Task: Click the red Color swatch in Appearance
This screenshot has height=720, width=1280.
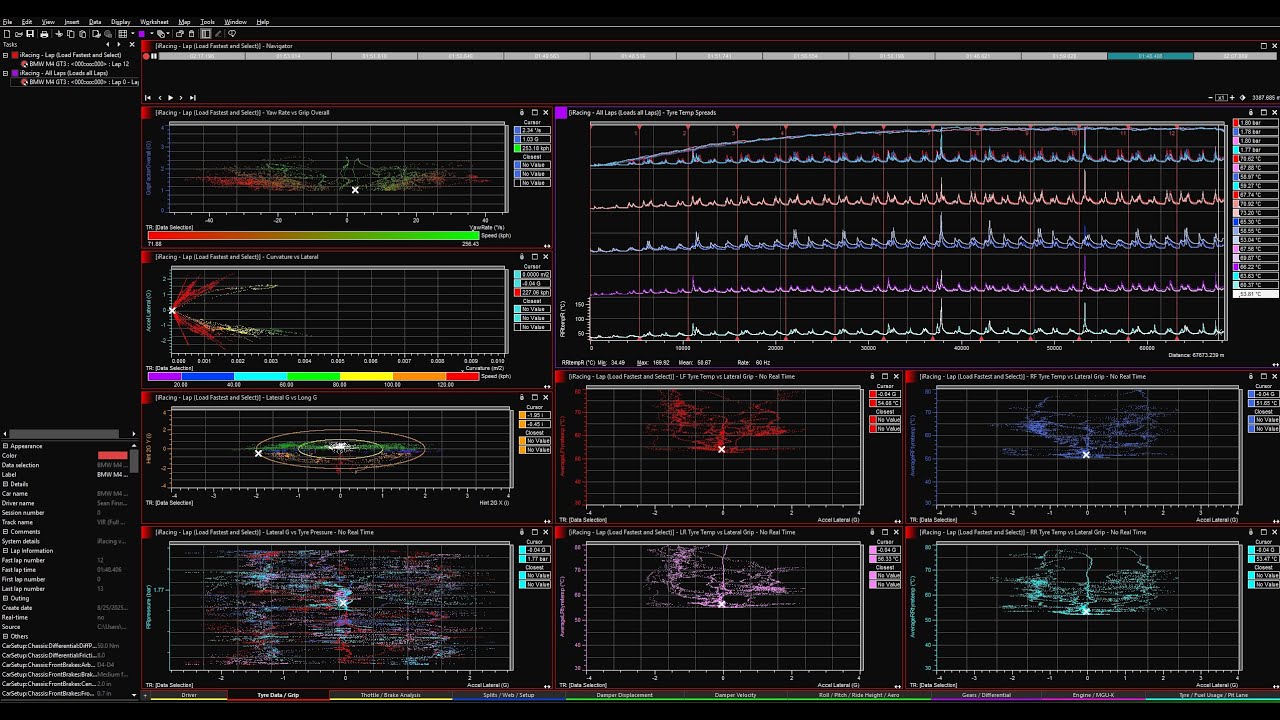Action: [x=112, y=455]
